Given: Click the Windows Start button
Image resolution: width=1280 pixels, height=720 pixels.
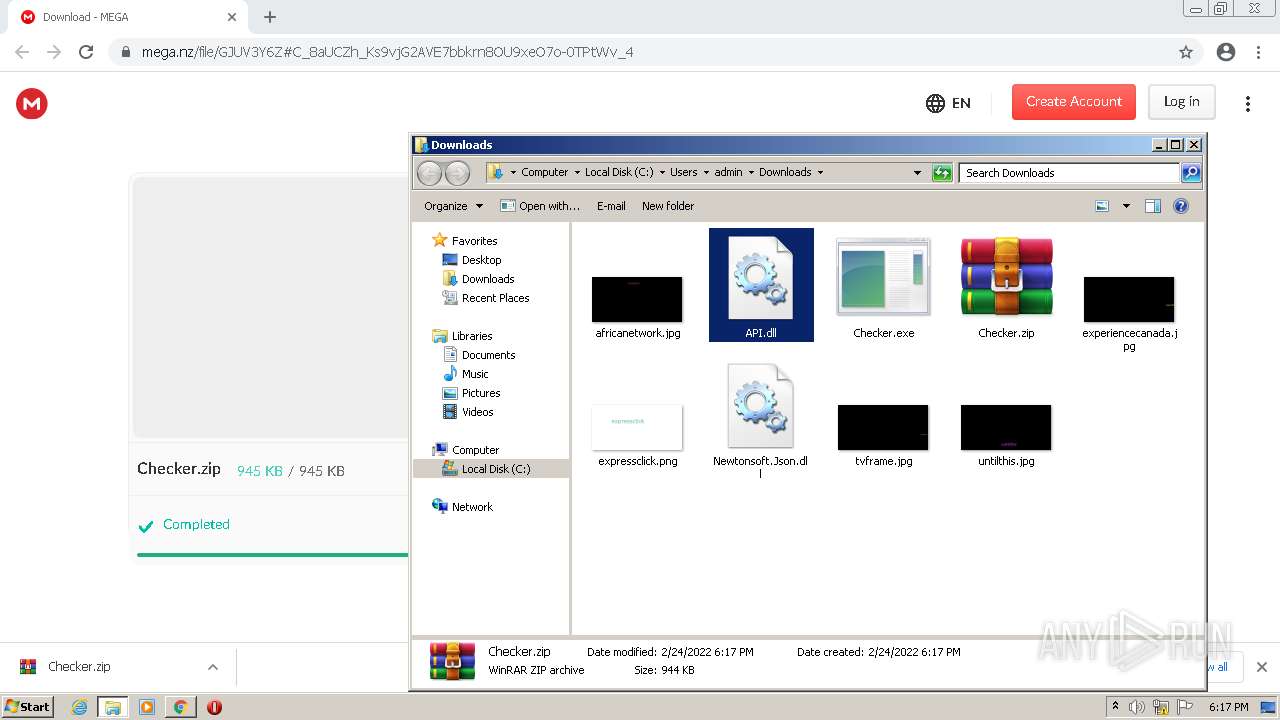Looking at the screenshot, I should [27, 707].
